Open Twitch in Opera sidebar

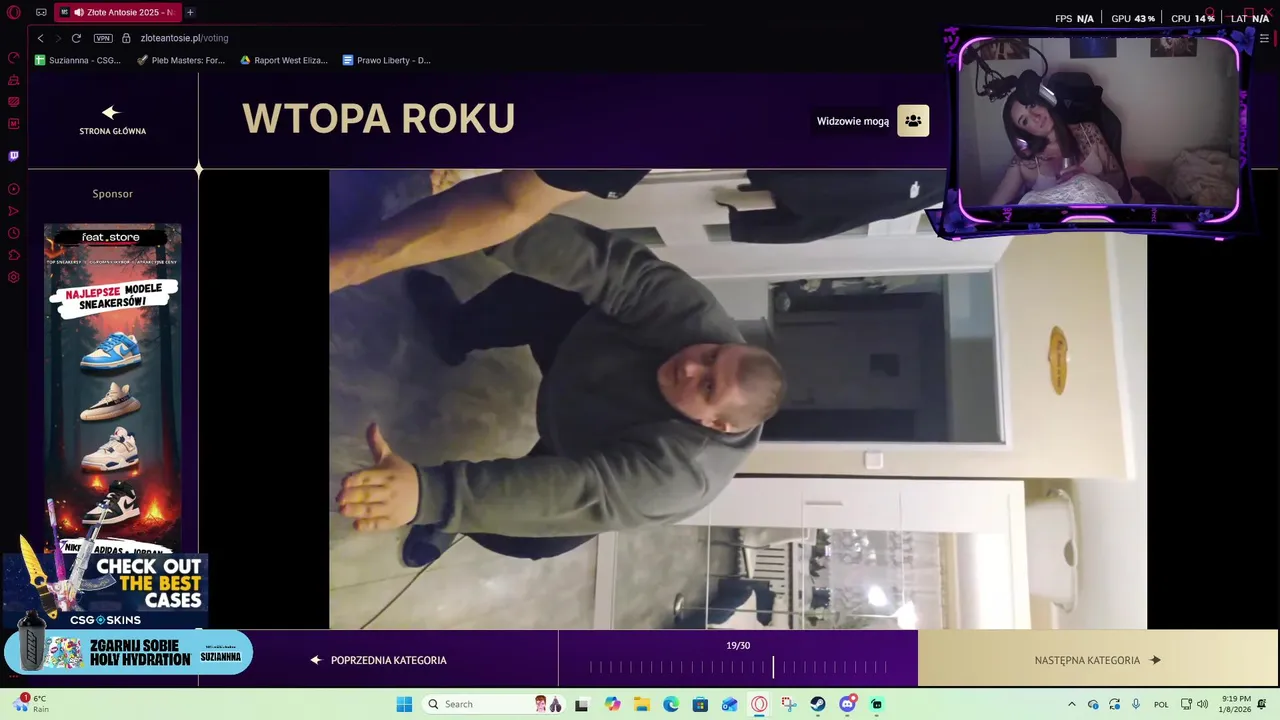tap(14, 156)
